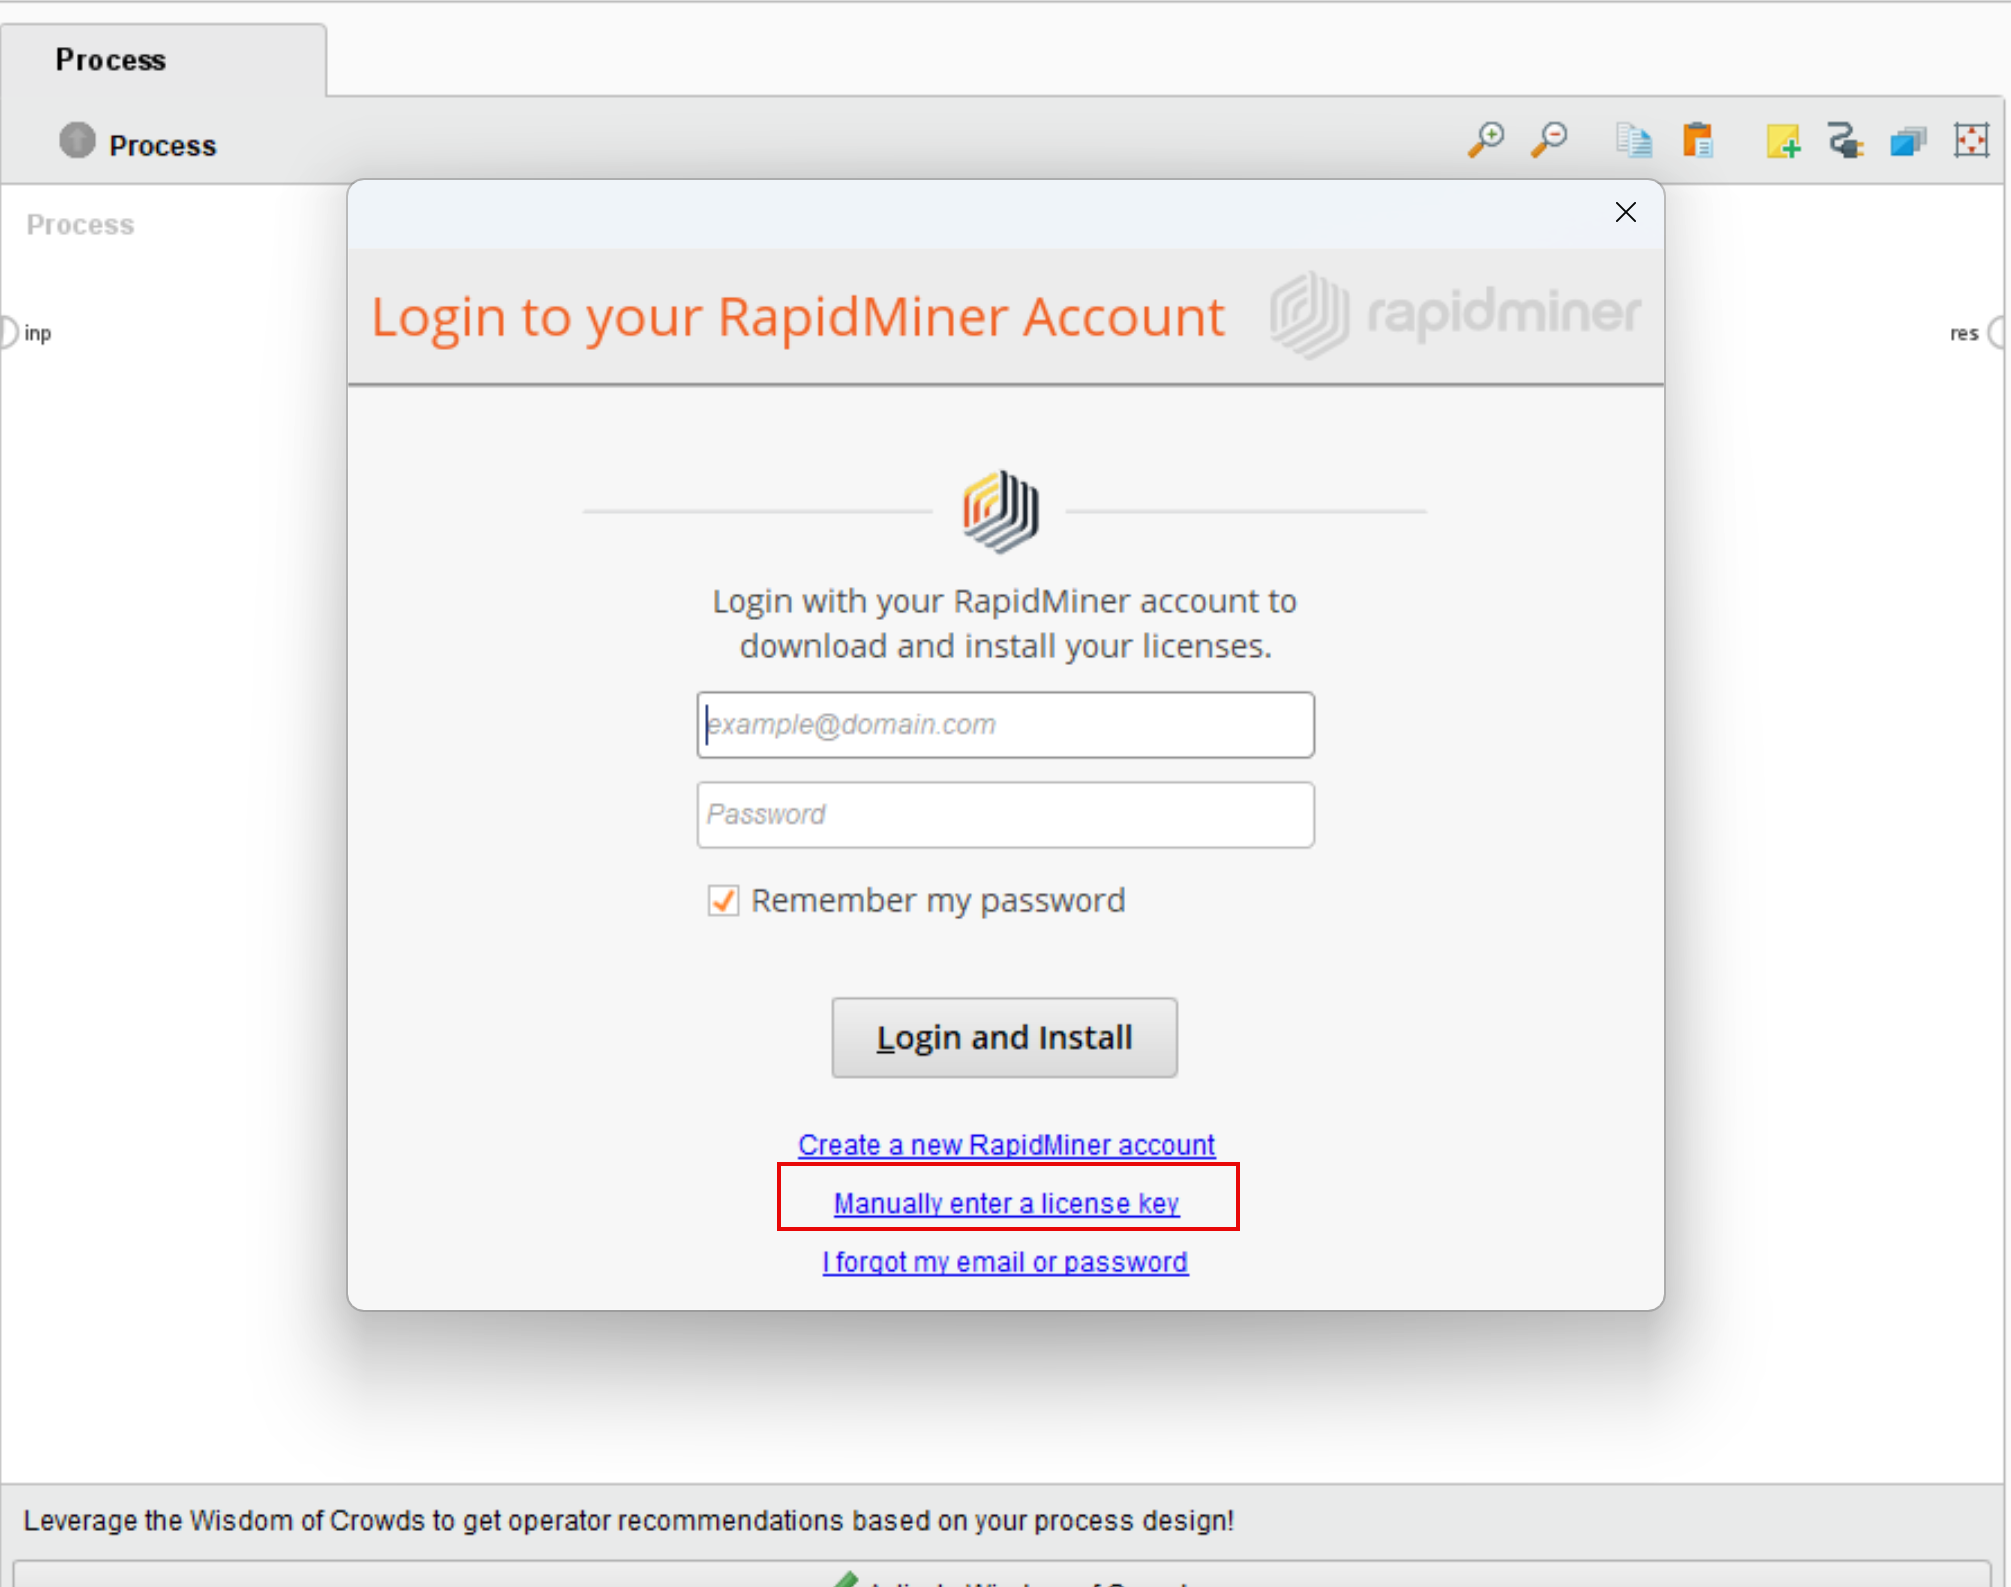The image size is (2011, 1587).
Task: Click into the Password field
Action: point(1005,814)
